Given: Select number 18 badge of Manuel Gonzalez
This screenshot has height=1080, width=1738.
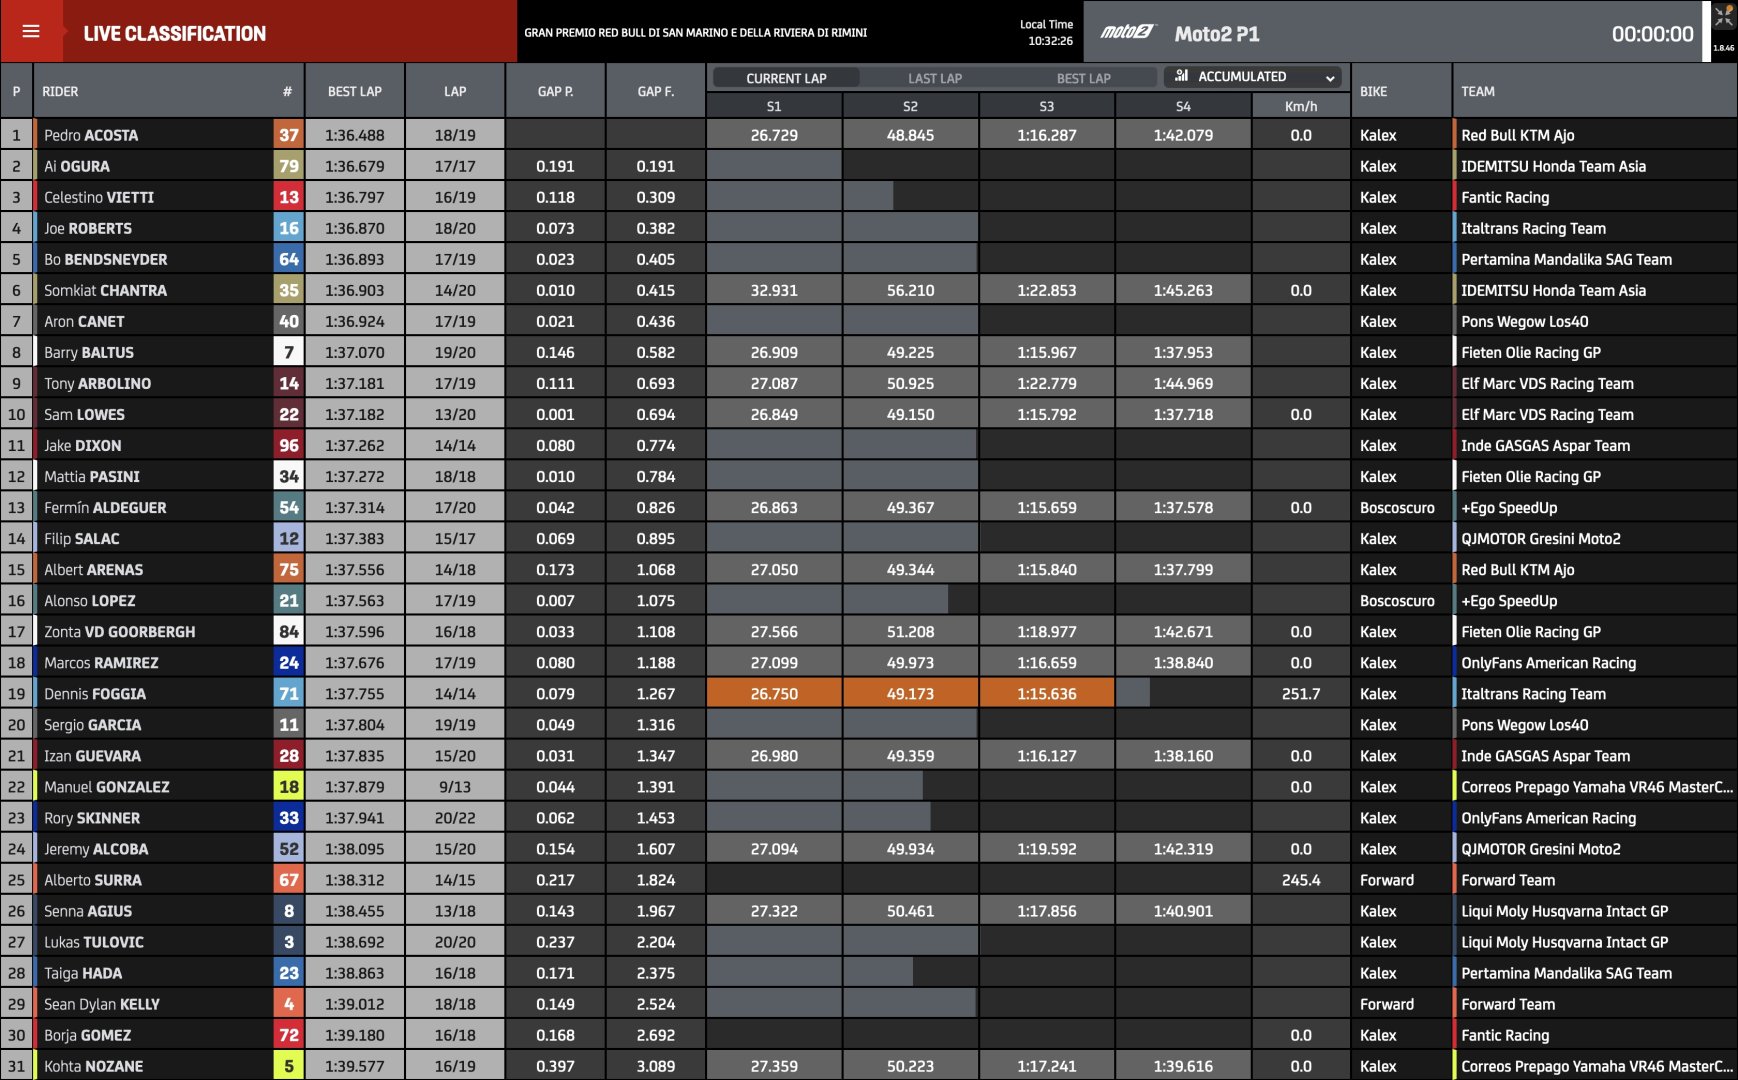Looking at the screenshot, I should [x=288, y=787].
